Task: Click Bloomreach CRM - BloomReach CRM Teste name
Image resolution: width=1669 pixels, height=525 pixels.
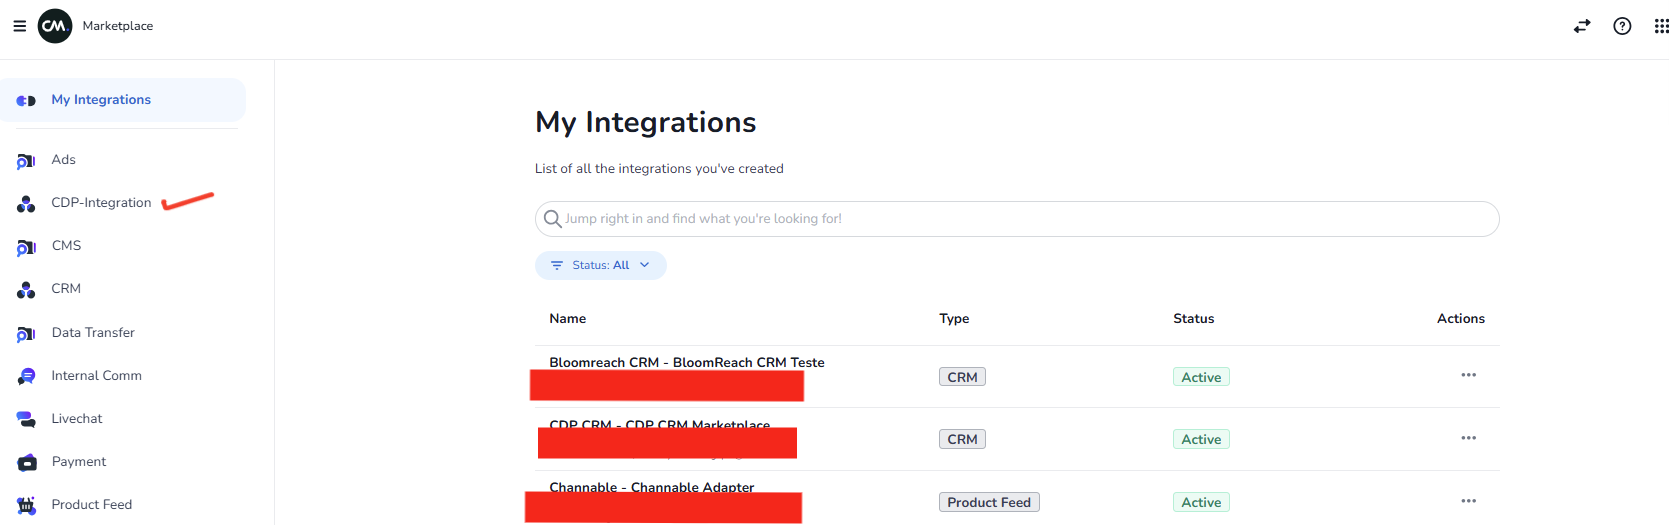Action: [687, 362]
